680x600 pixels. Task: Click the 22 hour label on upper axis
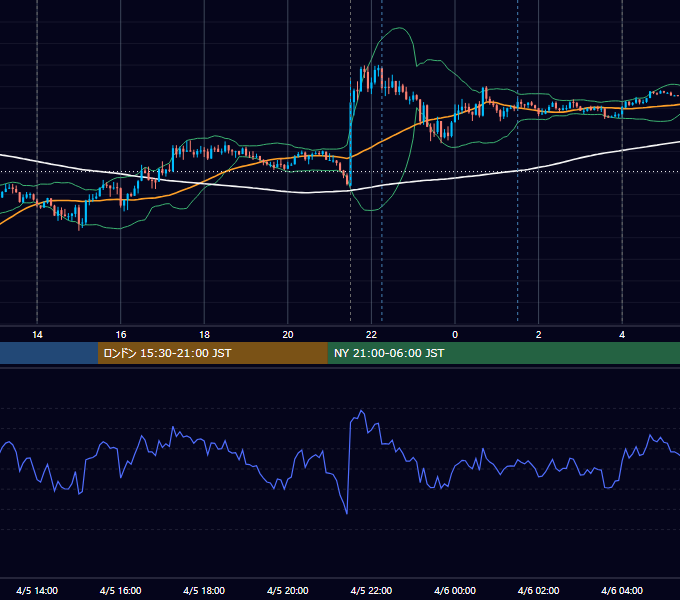coord(371,335)
